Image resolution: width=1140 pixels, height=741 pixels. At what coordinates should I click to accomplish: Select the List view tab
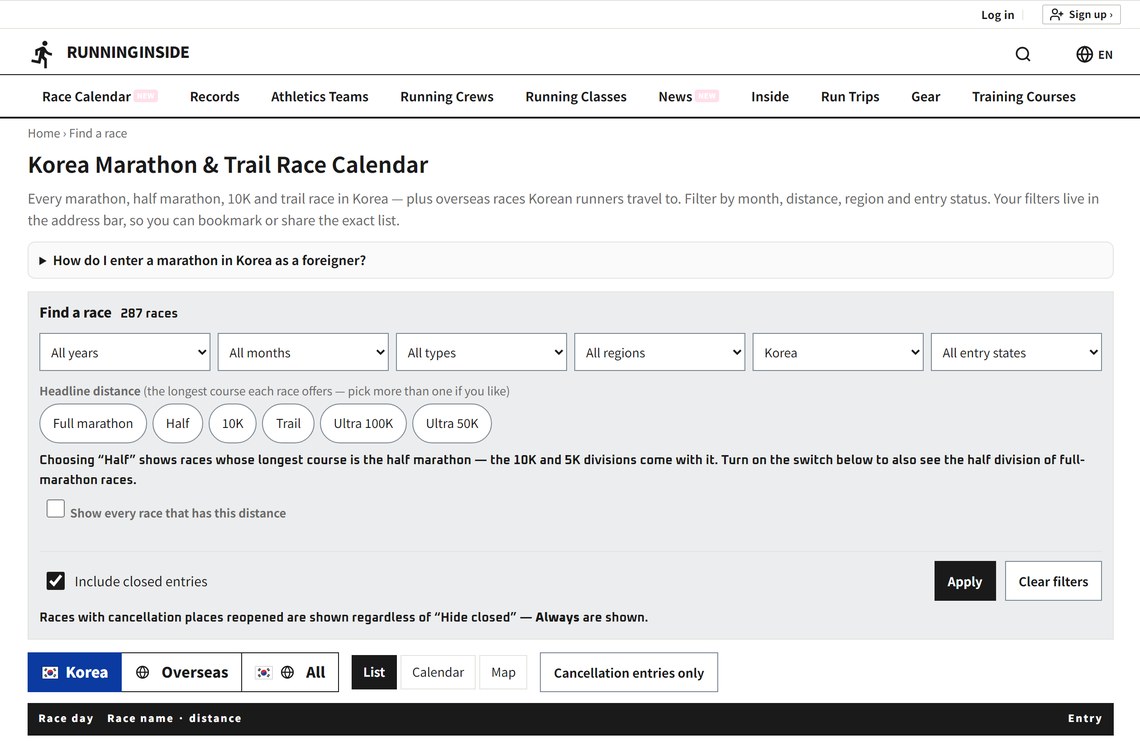pyautogui.click(x=374, y=673)
